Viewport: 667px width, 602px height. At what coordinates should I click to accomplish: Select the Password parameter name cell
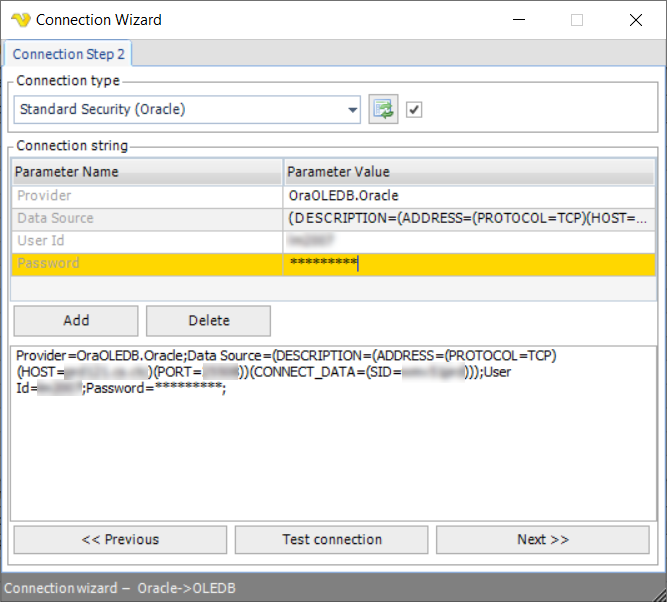point(147,264)
